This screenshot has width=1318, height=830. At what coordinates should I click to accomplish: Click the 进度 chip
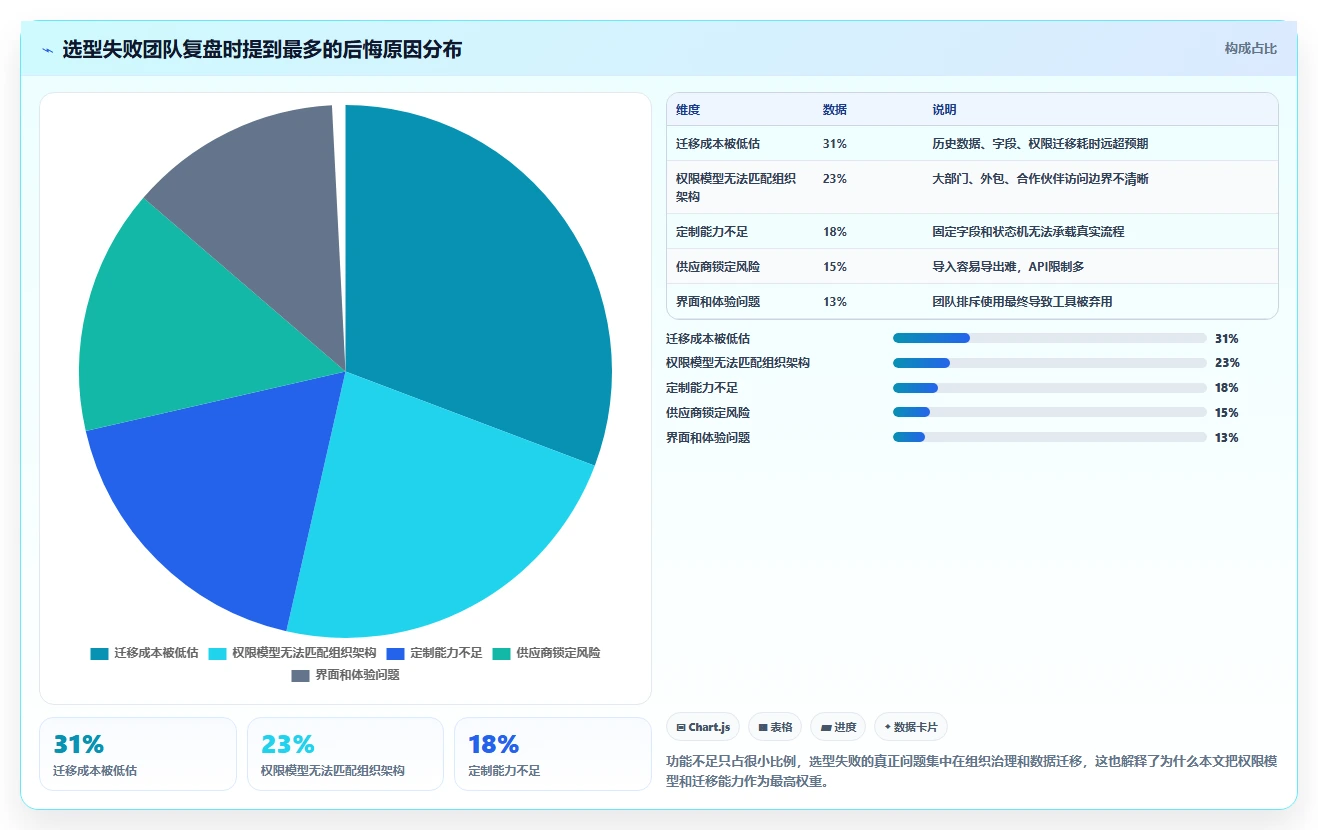pyautogui.click(x=838, y=727)
